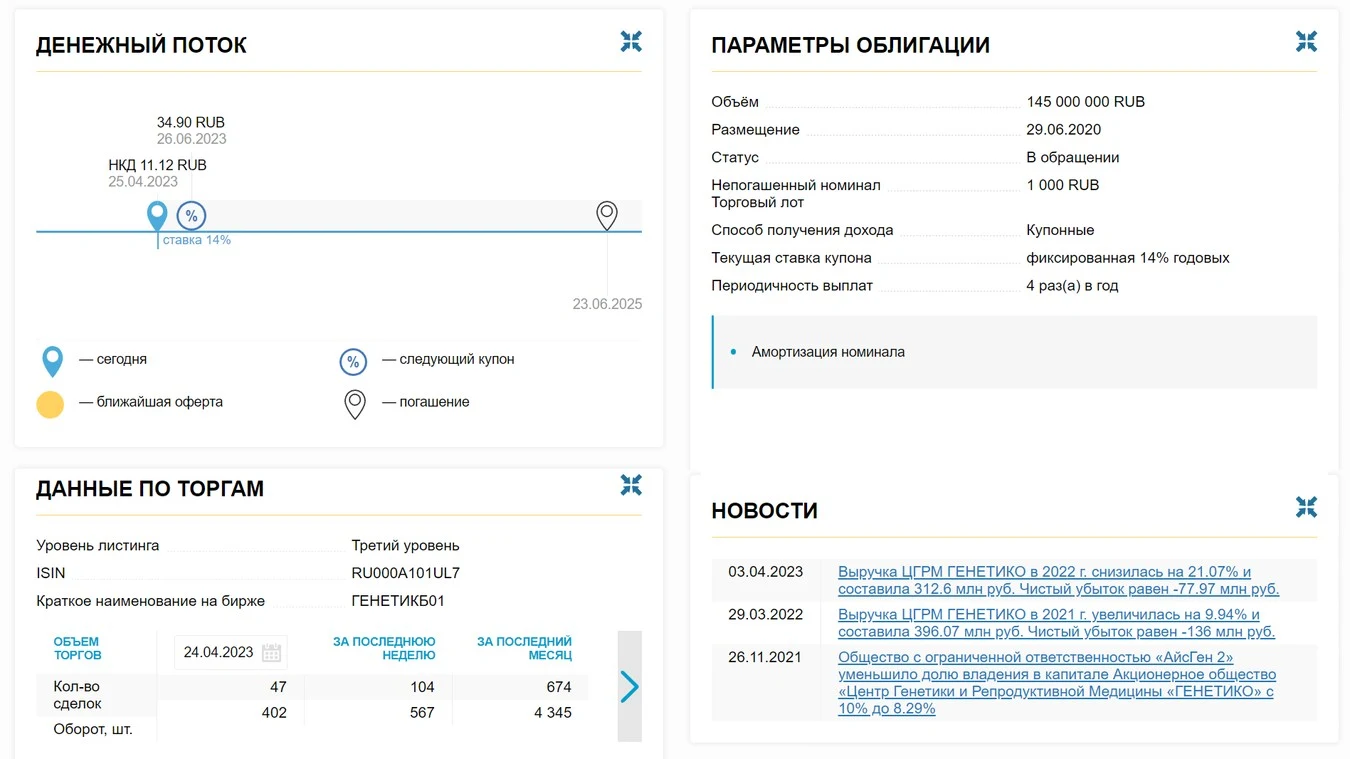The image size is (1350, 759).
Task: Click the placement date 29.06.2020
Action: pyautogui.click(x=1064, y=130)
